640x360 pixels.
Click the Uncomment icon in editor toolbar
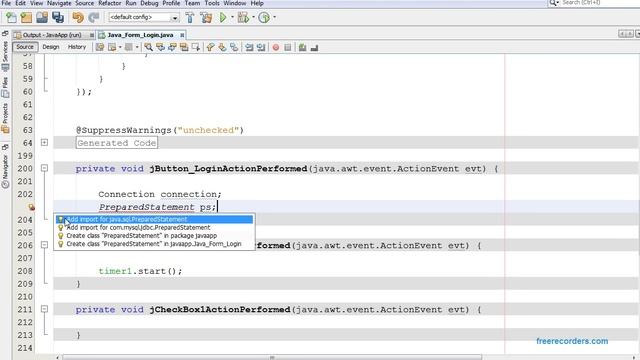click(x=302, y=47)
